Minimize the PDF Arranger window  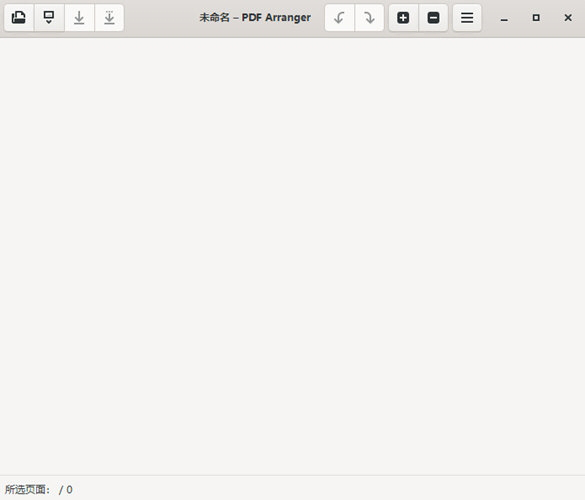(504, 18)
